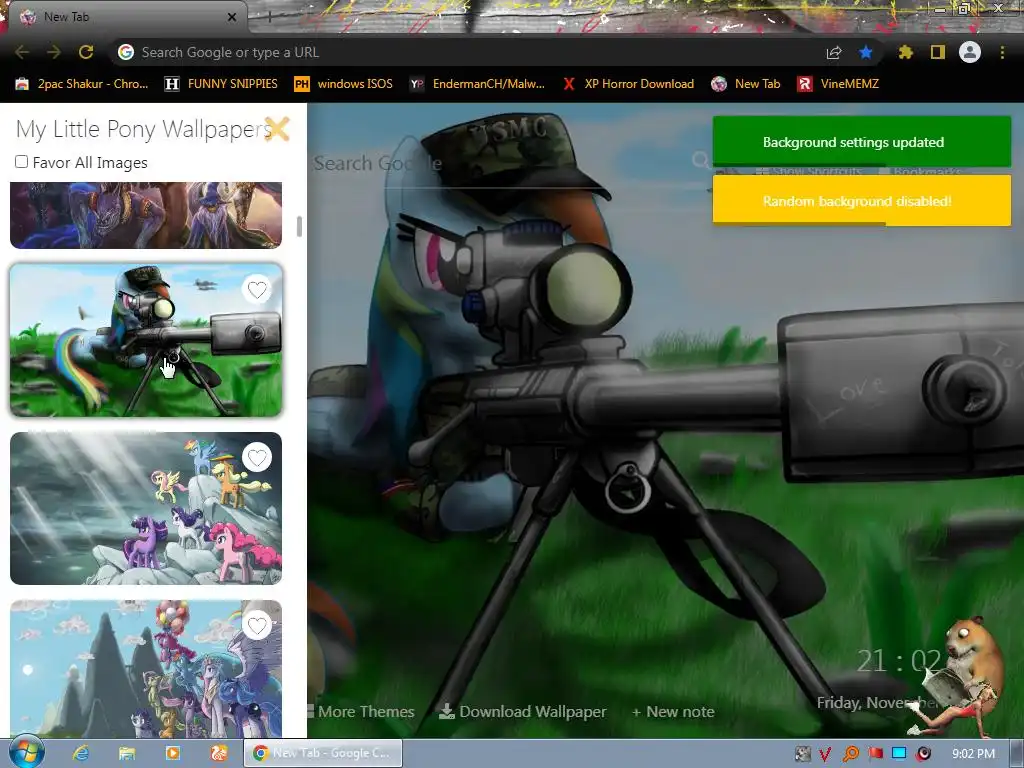
Task: Open the Windows Start orb
Action: click(x=26, y=752)
